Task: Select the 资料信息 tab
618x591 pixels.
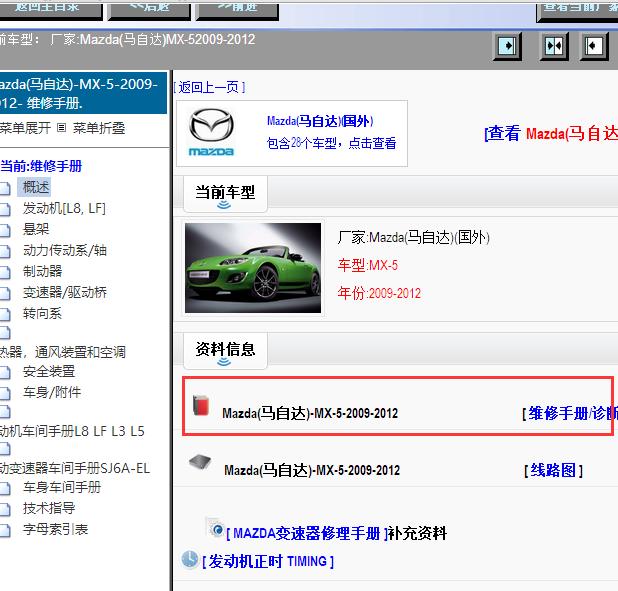Action: pos(225,350)
